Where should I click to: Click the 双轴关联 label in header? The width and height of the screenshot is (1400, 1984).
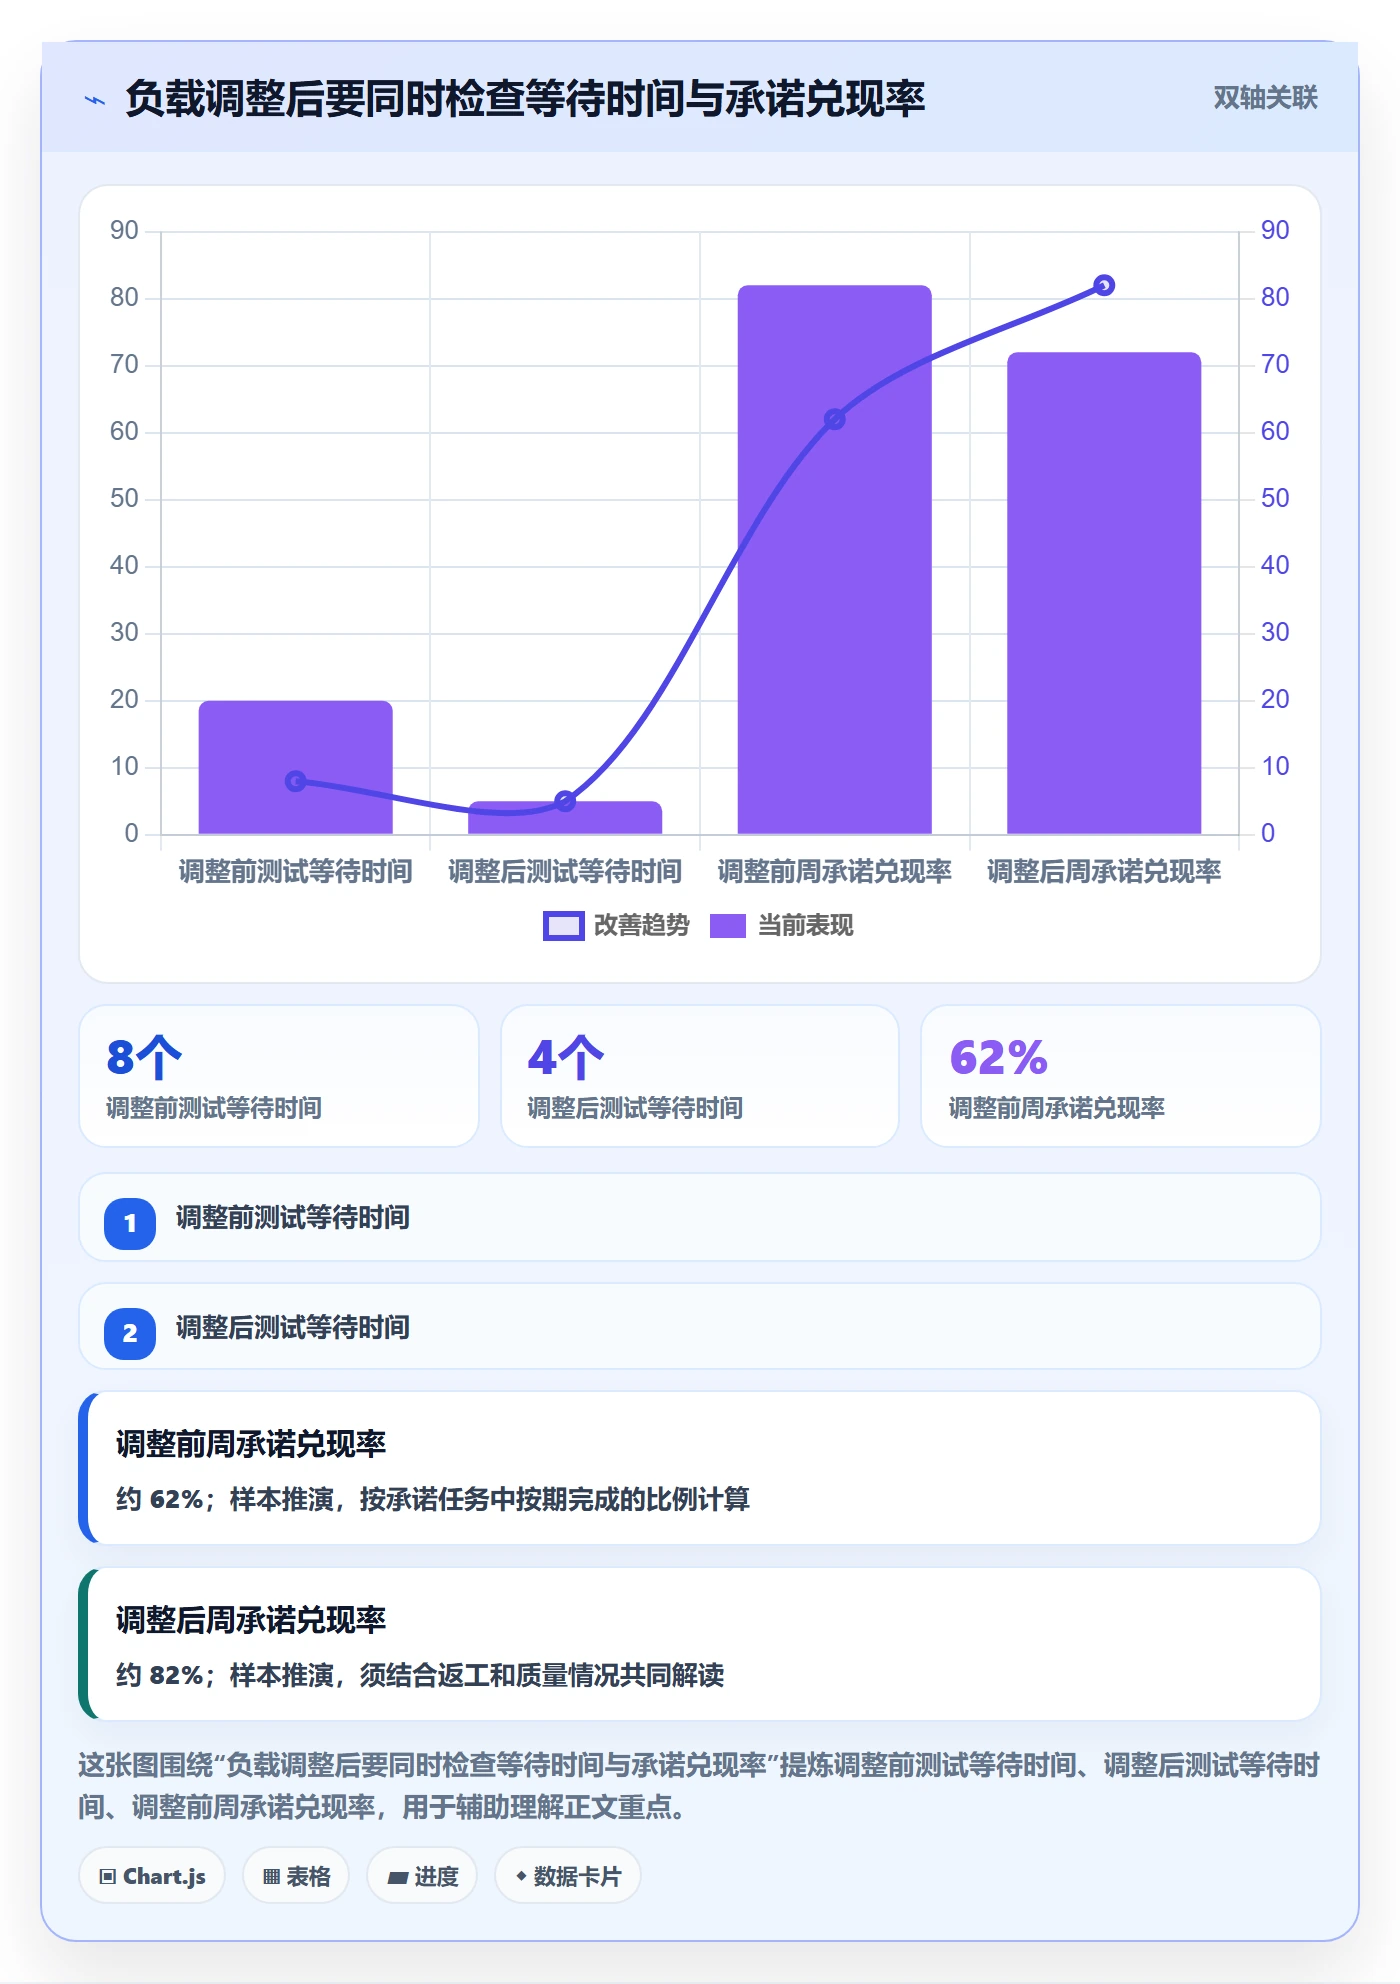coord(1265,98)
